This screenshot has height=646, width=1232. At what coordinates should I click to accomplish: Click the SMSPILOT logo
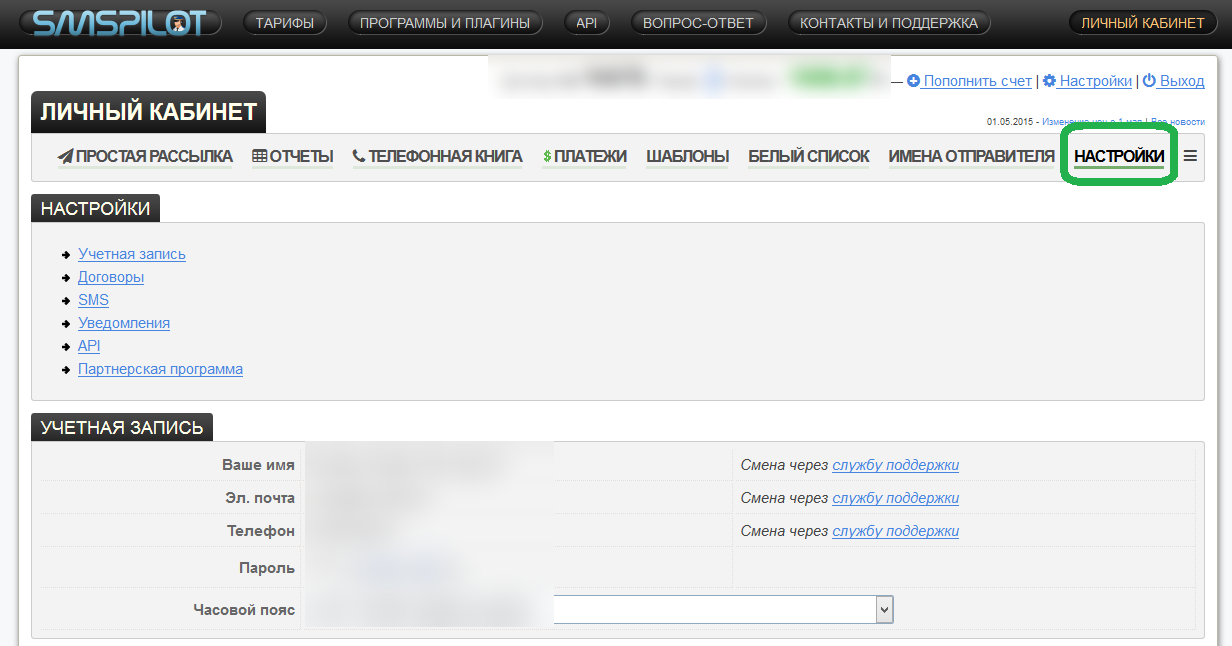coord(119,23)
